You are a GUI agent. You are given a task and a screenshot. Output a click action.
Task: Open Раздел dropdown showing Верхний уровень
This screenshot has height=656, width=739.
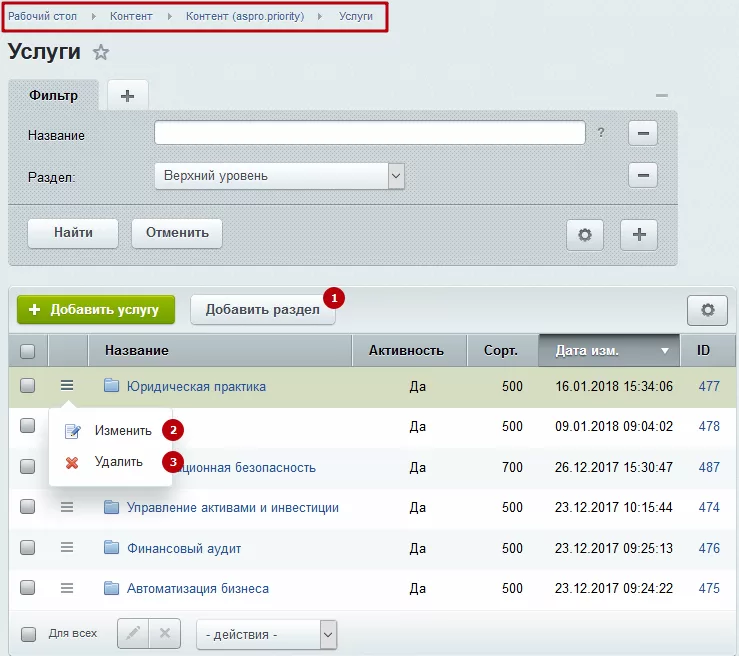click(x=279, y=176)
